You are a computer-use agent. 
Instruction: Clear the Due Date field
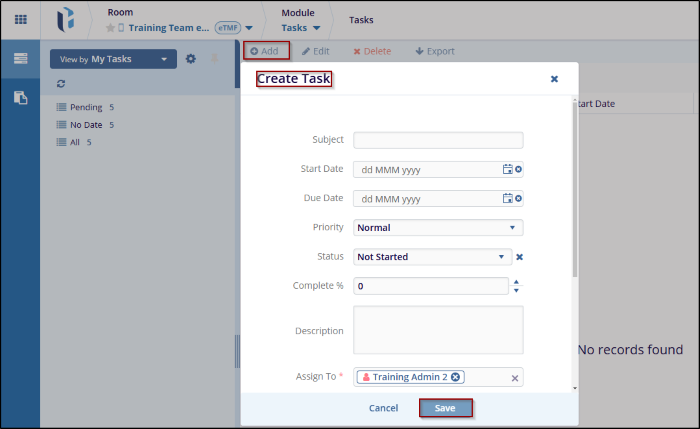518,199
